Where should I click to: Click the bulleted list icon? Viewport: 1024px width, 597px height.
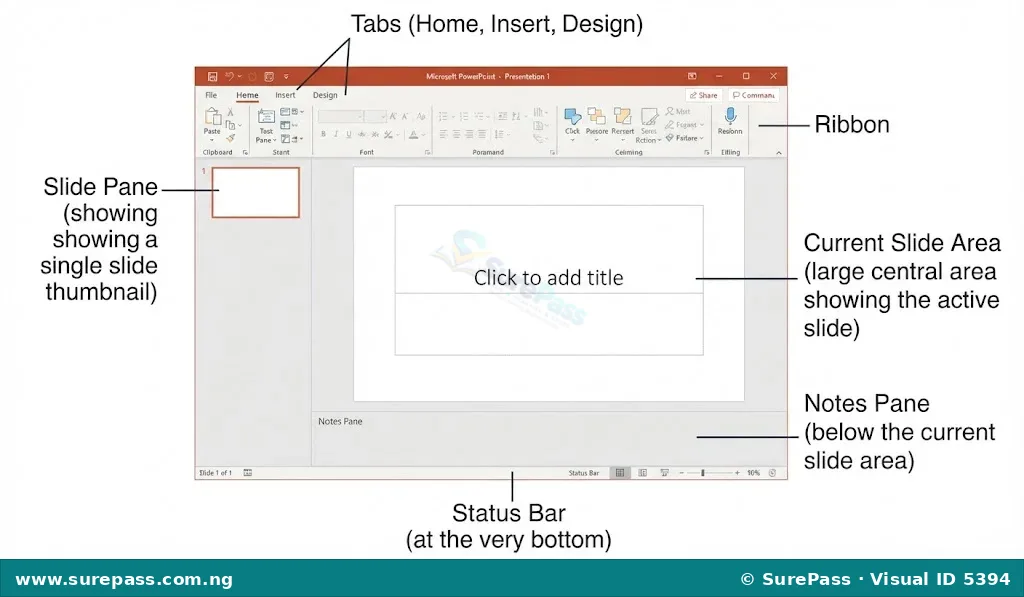443,116
